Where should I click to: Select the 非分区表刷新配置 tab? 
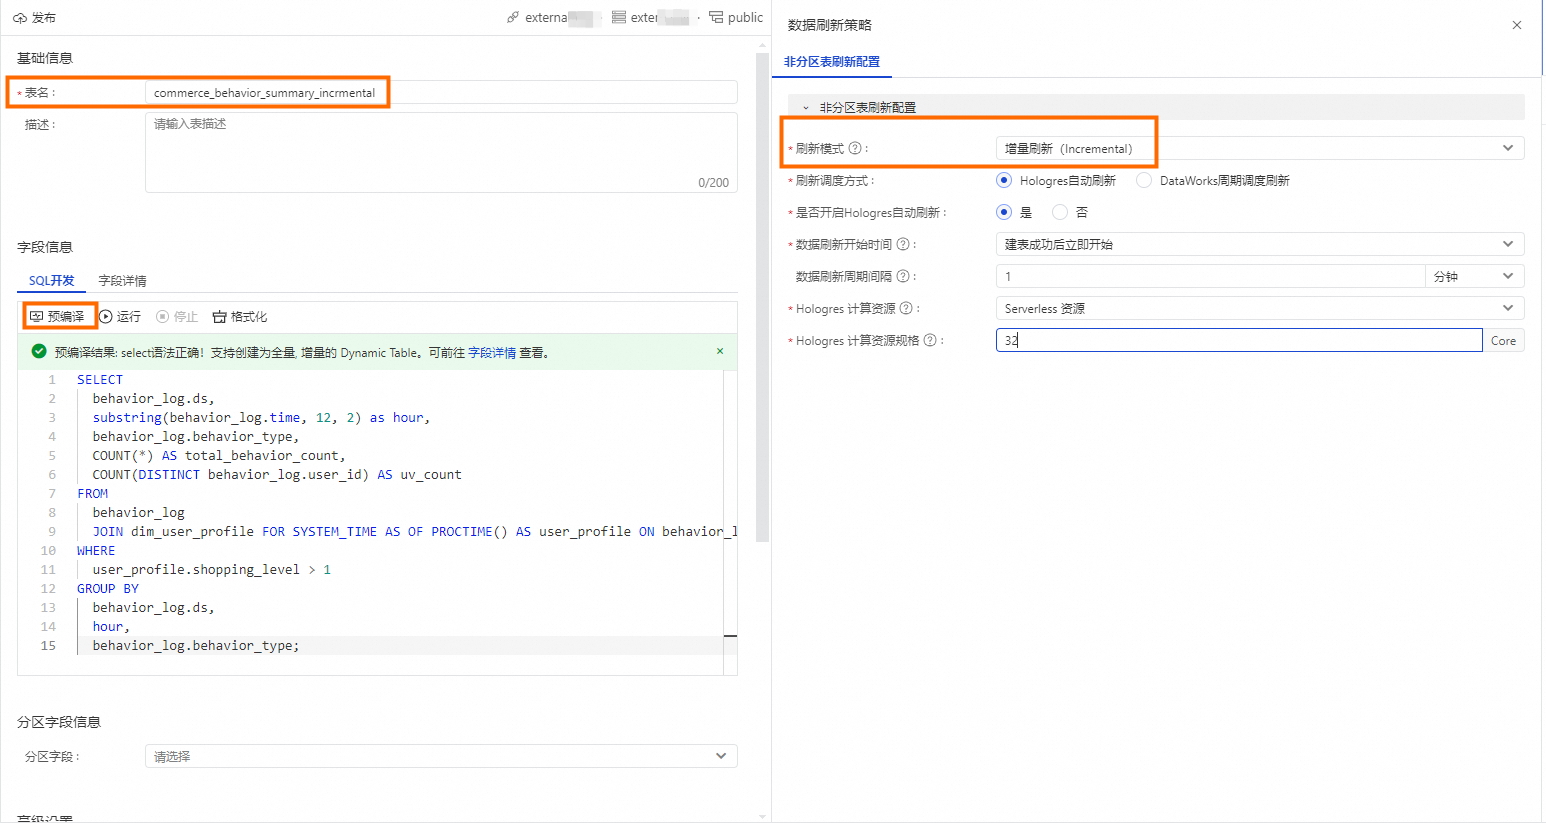pos(832,61)
